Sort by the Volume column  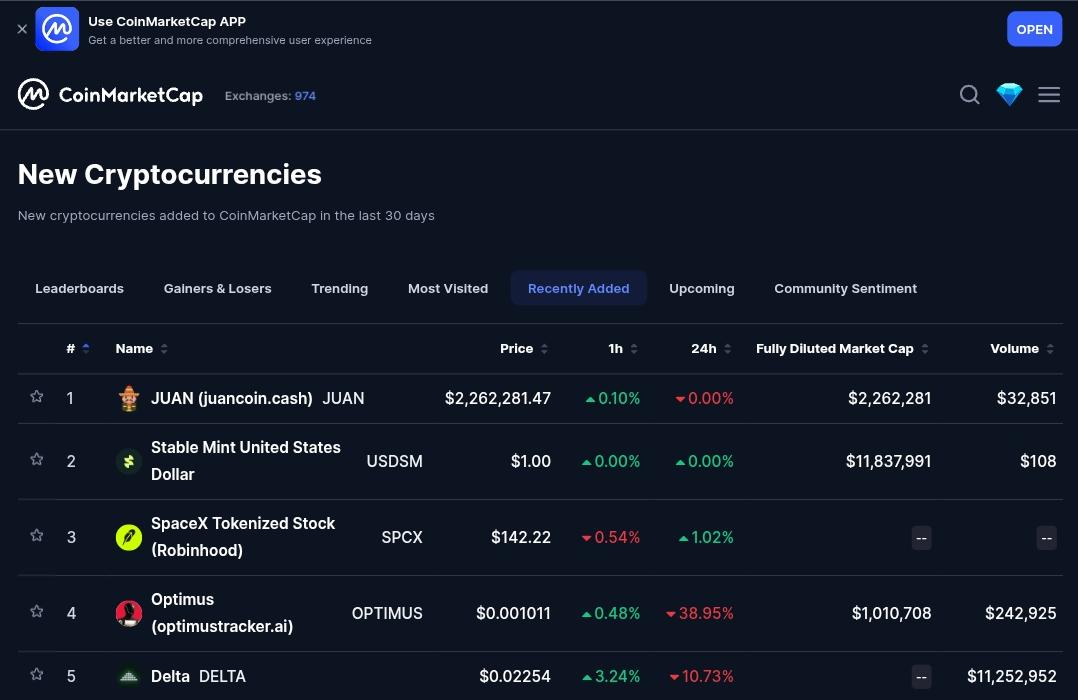pyautogui.click(x=1022, y=349)
